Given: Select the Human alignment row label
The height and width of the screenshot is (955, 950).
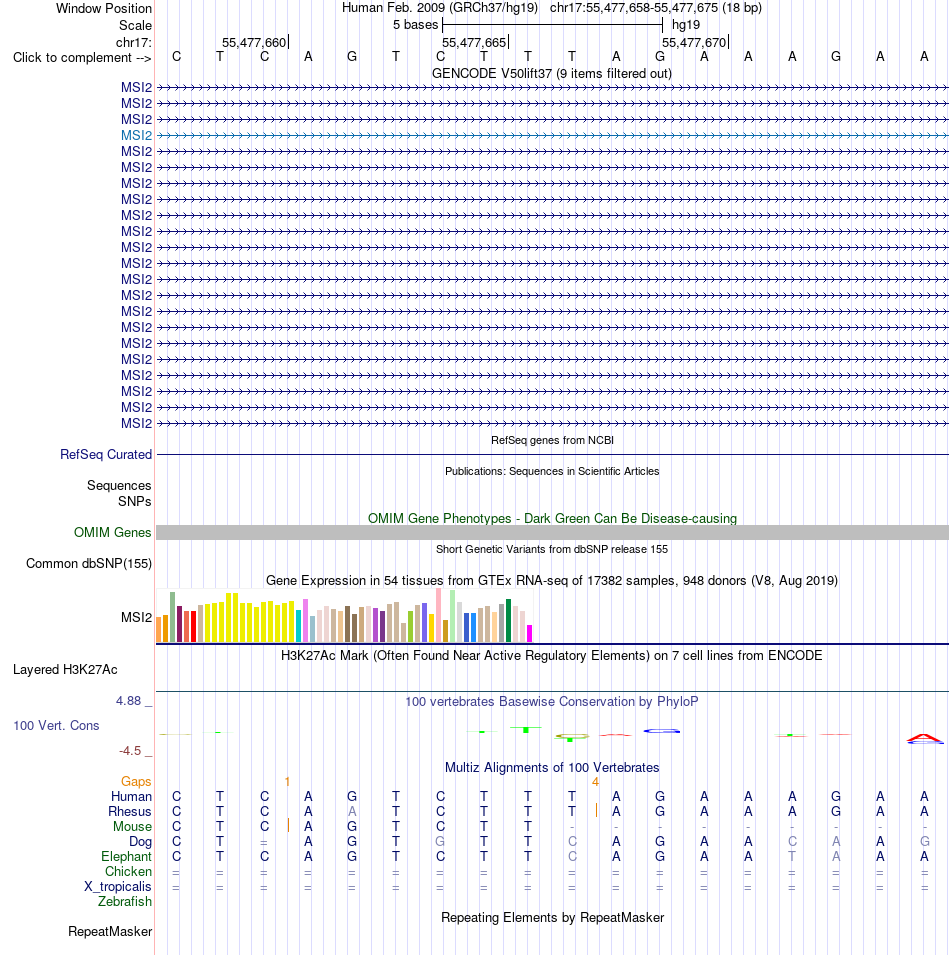Looking at the screenshot, I should tap(131, 797).
